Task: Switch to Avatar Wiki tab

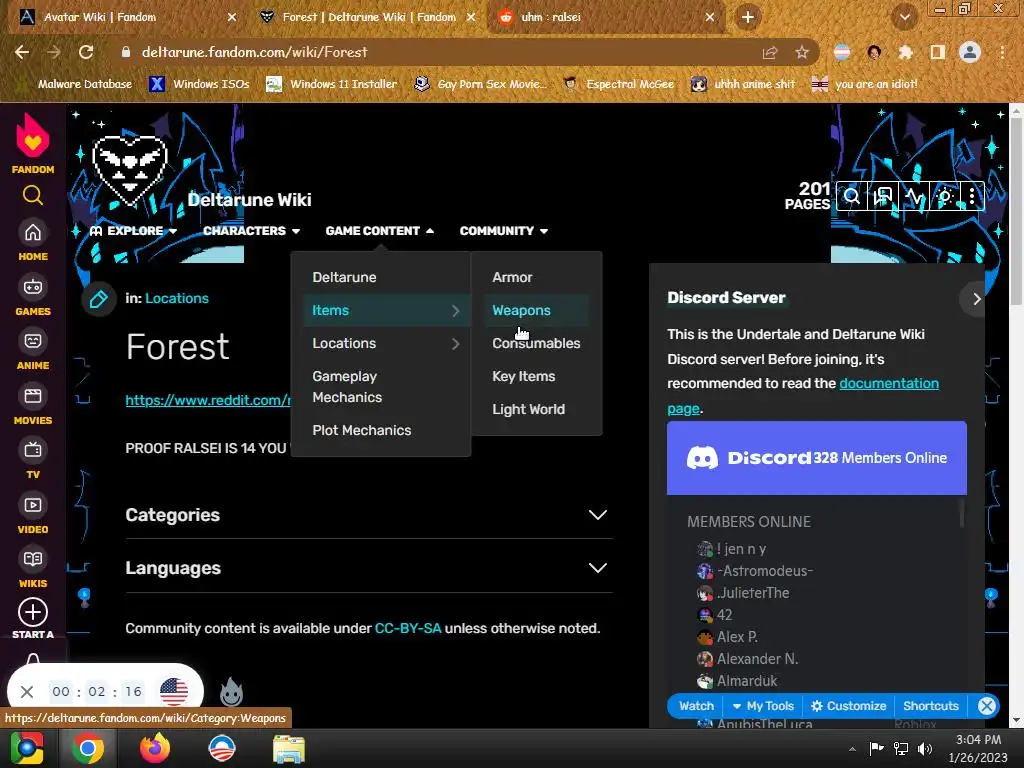Action: (128, 18)
